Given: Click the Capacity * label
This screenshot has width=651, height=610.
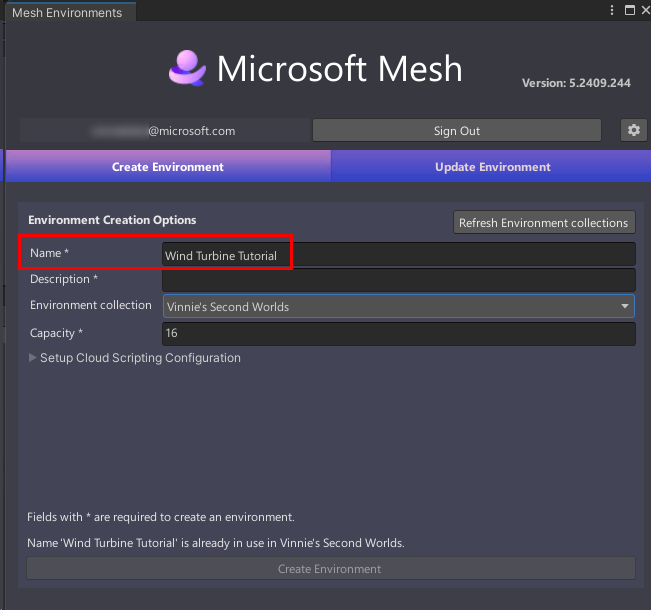Looking at the screenshot, I should [56, 333].
